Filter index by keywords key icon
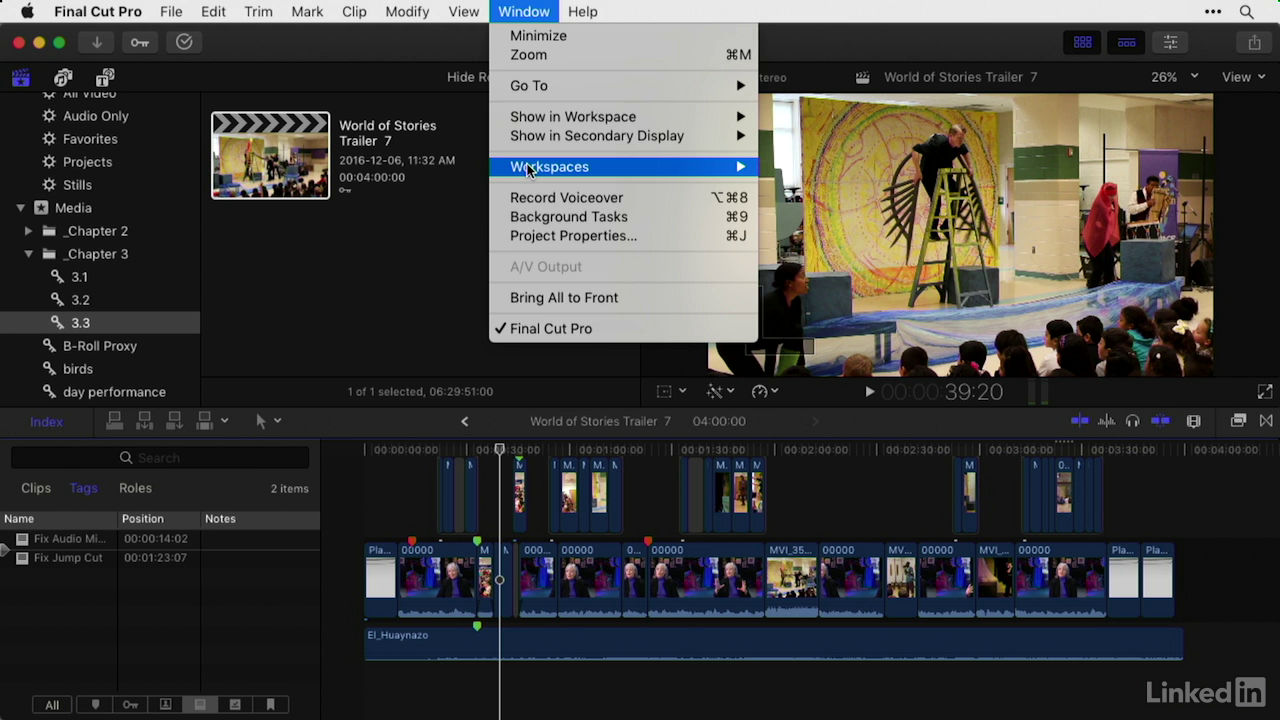Image resolution: width=1280 pixels, height=720 pixels. (x=130, y=705)
